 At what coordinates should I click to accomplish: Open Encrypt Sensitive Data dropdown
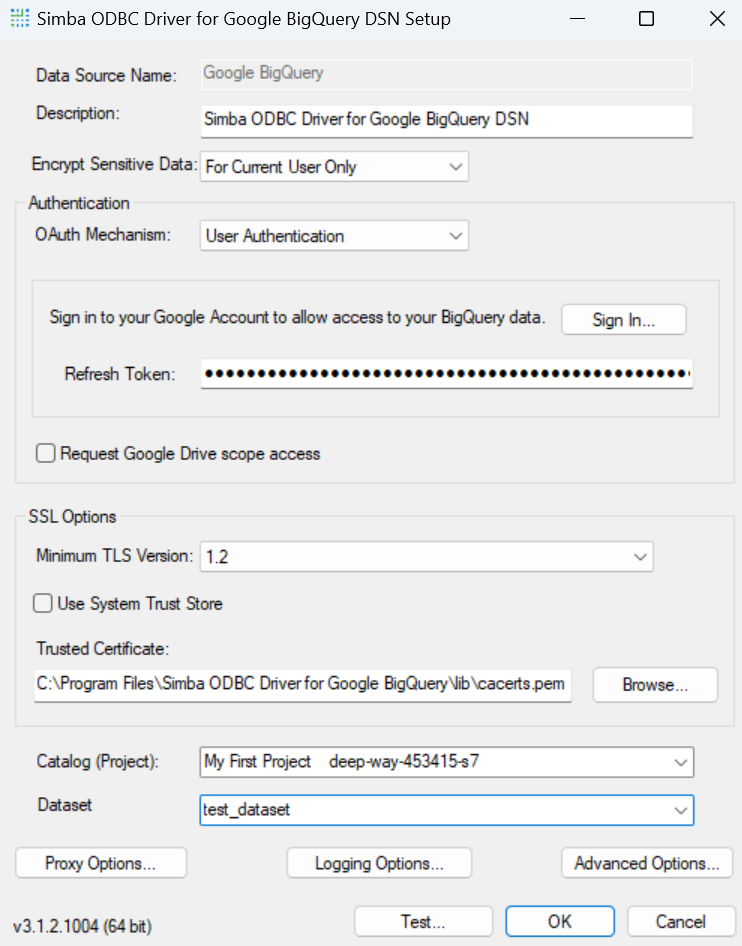coord(334,167)
